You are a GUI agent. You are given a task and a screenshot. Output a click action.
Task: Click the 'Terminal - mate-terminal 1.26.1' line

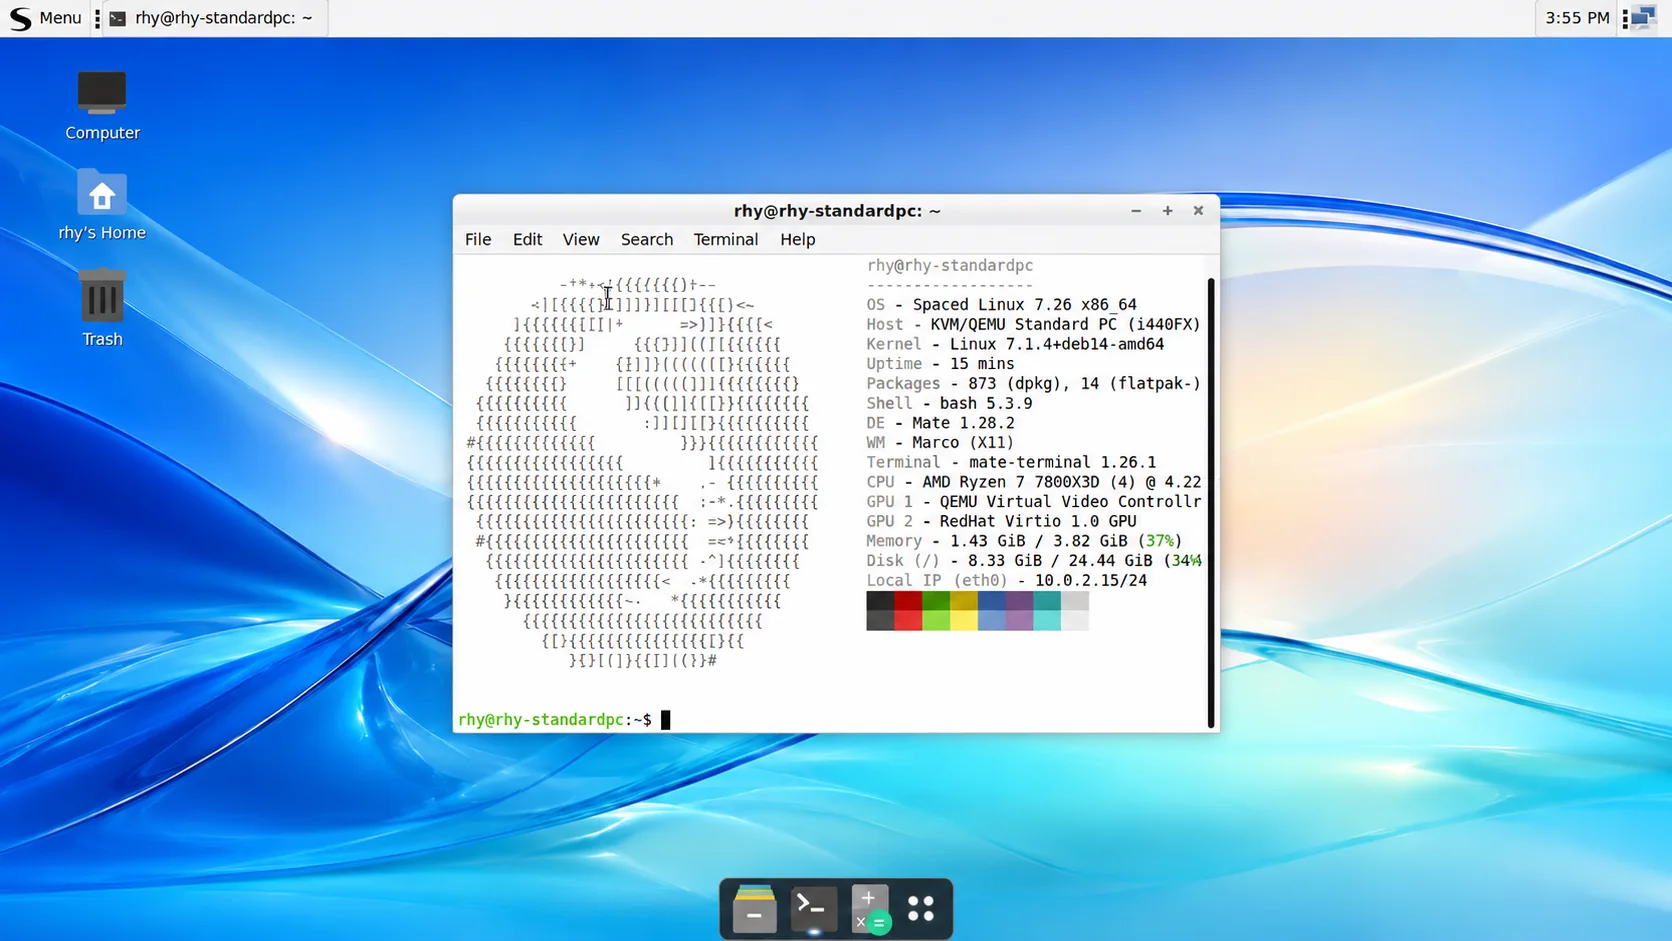(x=1011, y=462)
